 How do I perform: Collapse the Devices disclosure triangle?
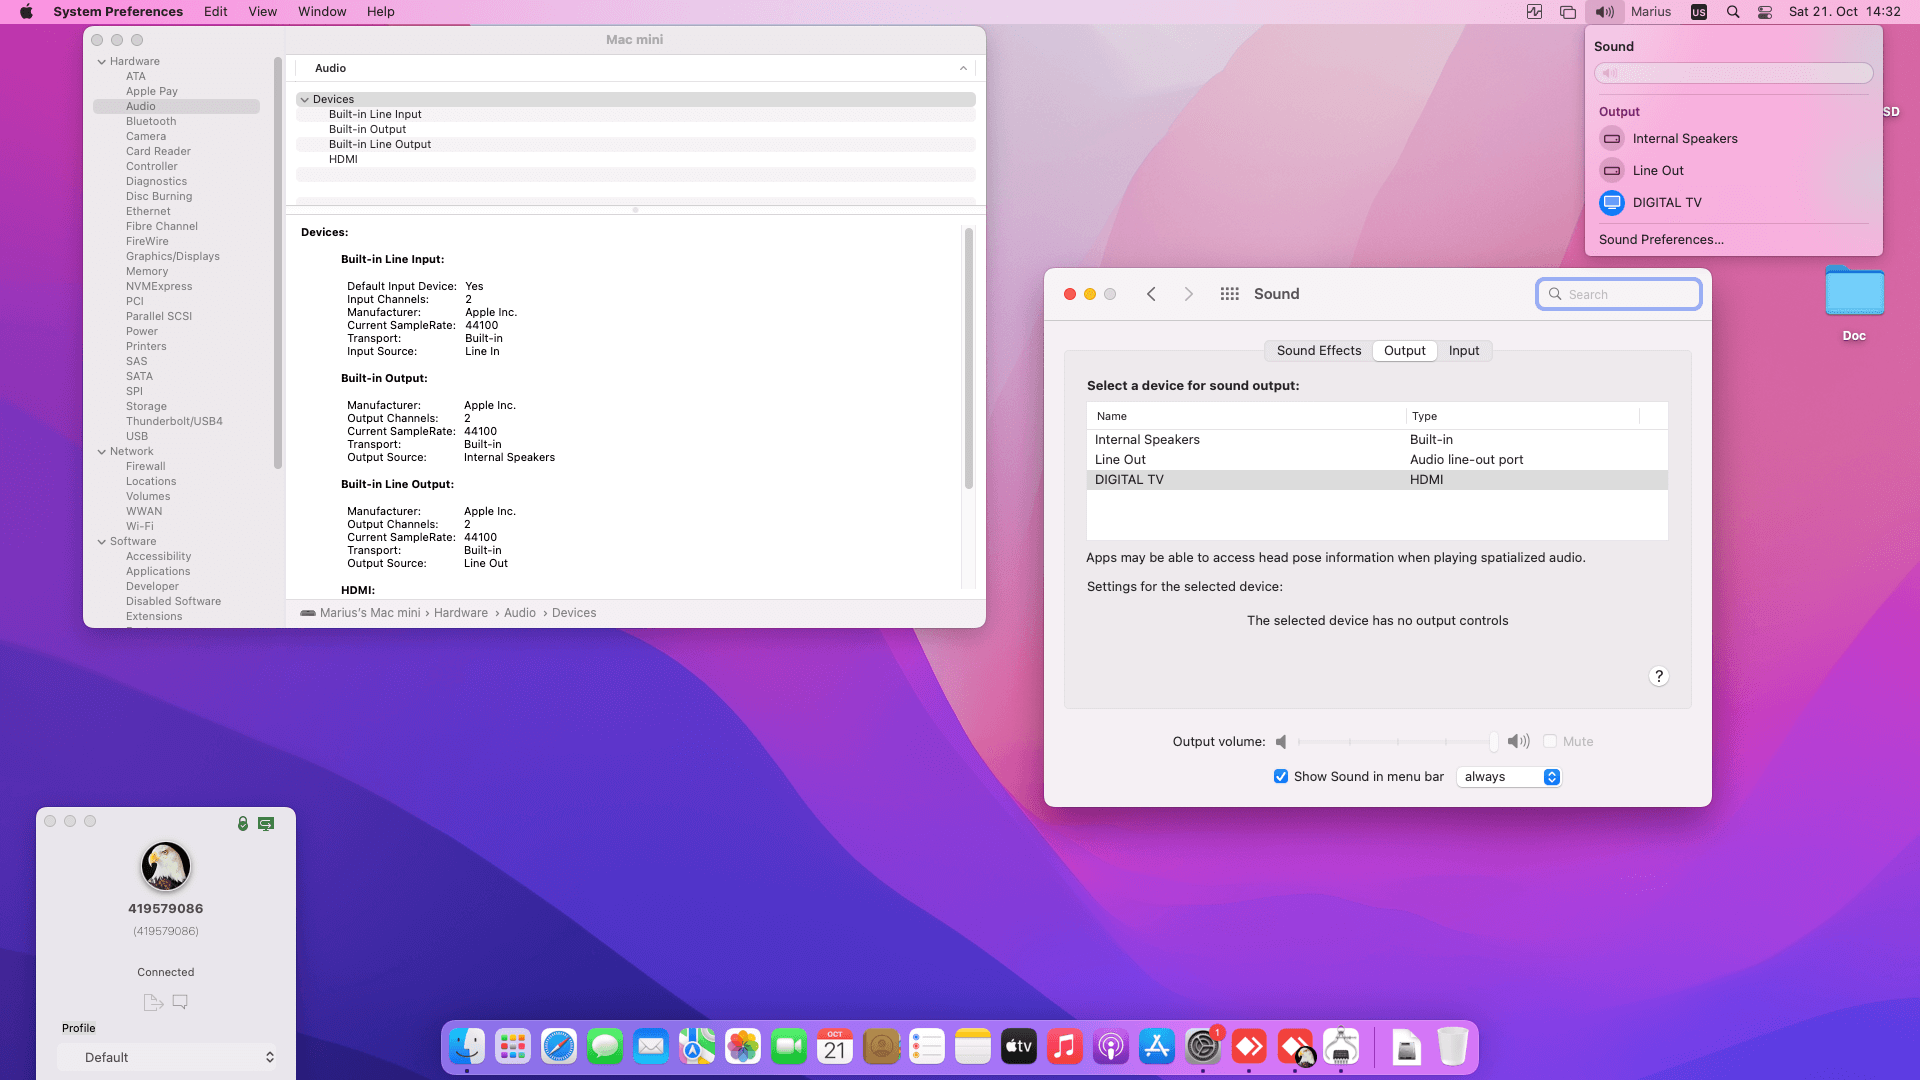[x=305, y=100]
